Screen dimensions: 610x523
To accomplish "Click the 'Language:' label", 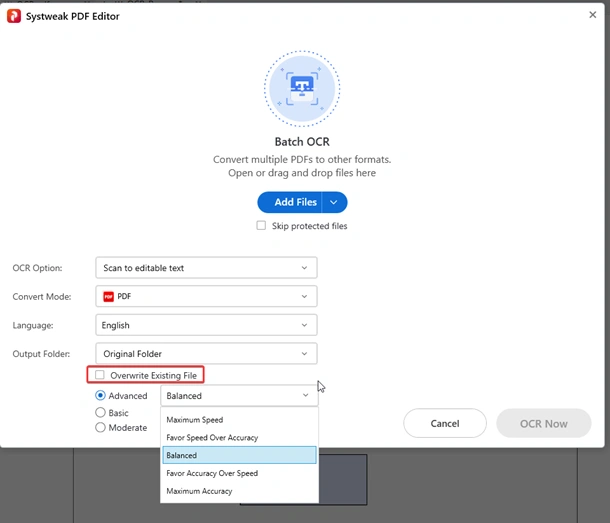I will click(33, 325).
